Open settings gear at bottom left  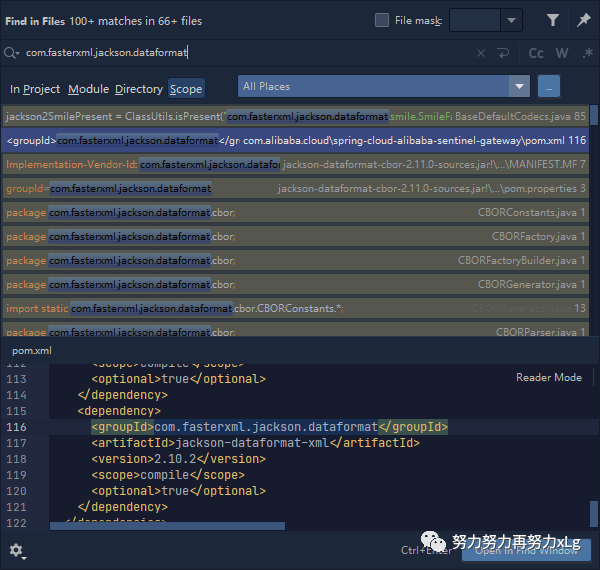tap(16, 551)
